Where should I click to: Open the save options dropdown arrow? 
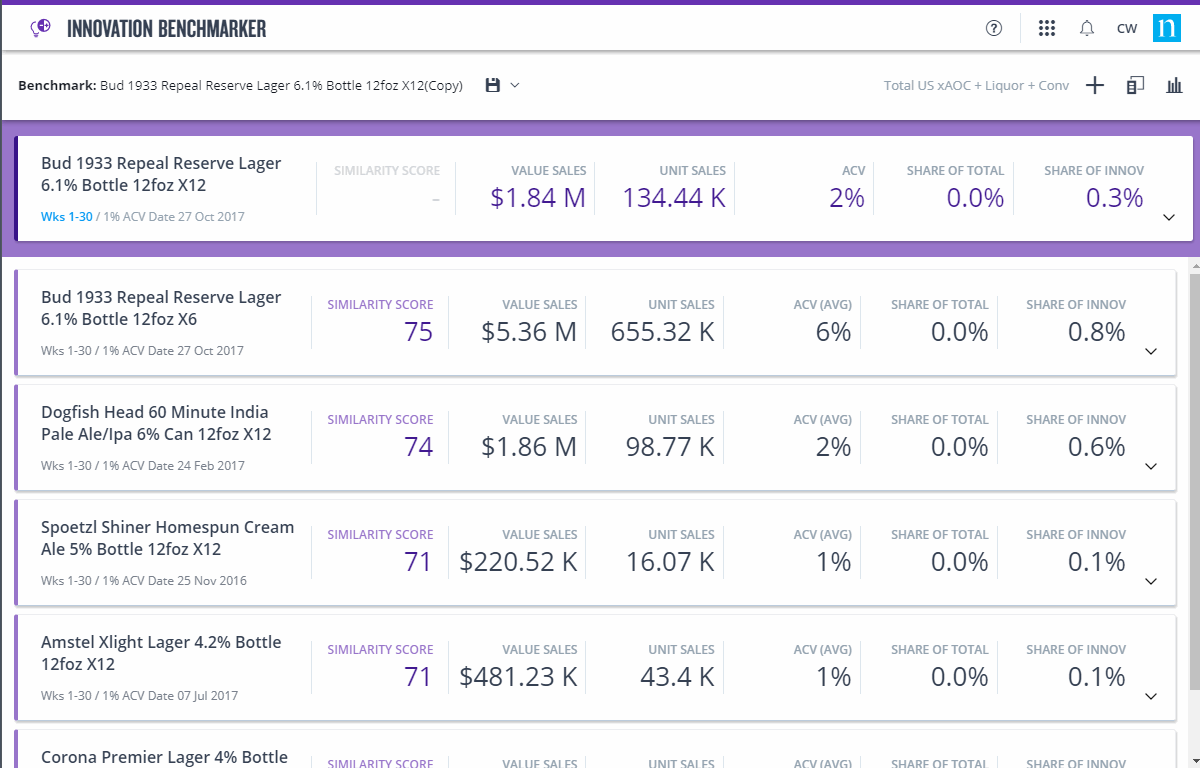(x=515, y=85)
